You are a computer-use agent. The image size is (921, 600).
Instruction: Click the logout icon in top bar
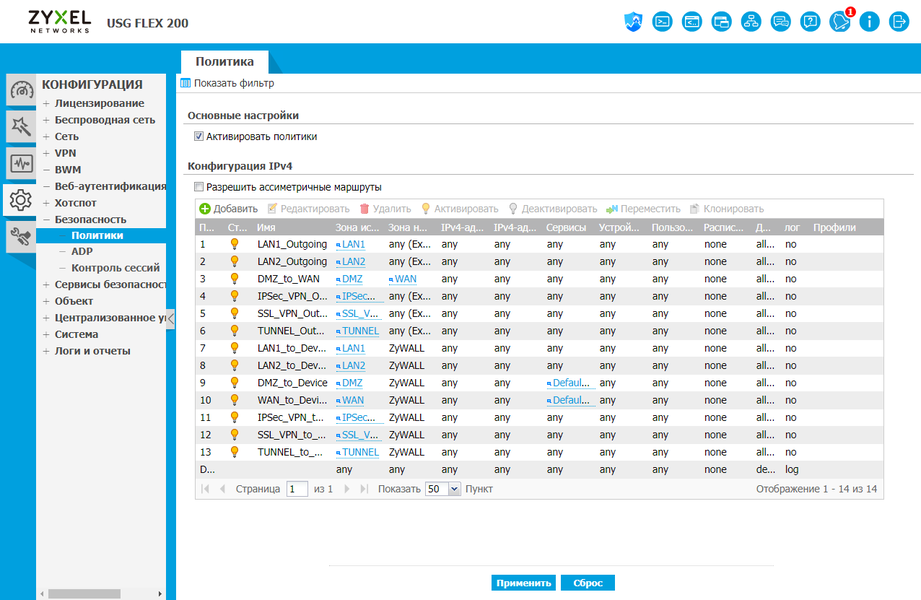click(899, 22)
